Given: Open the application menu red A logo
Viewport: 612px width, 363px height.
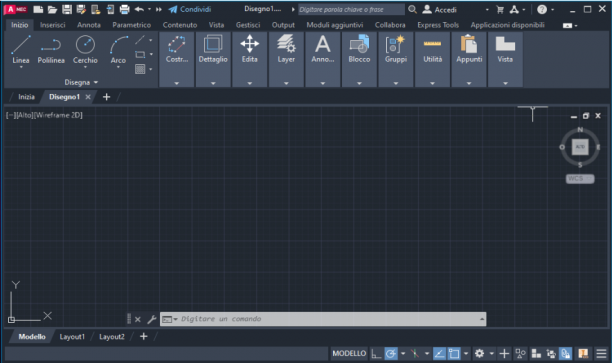Looking at the screenshot, I should coord(16,9).
